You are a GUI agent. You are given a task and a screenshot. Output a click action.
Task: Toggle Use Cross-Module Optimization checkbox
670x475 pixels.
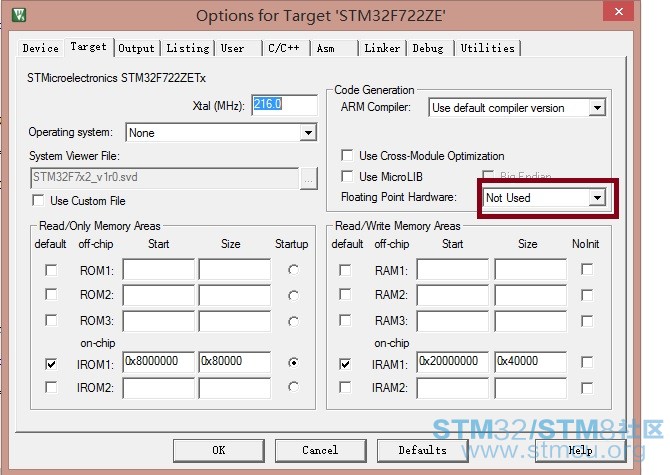point(347,155)
